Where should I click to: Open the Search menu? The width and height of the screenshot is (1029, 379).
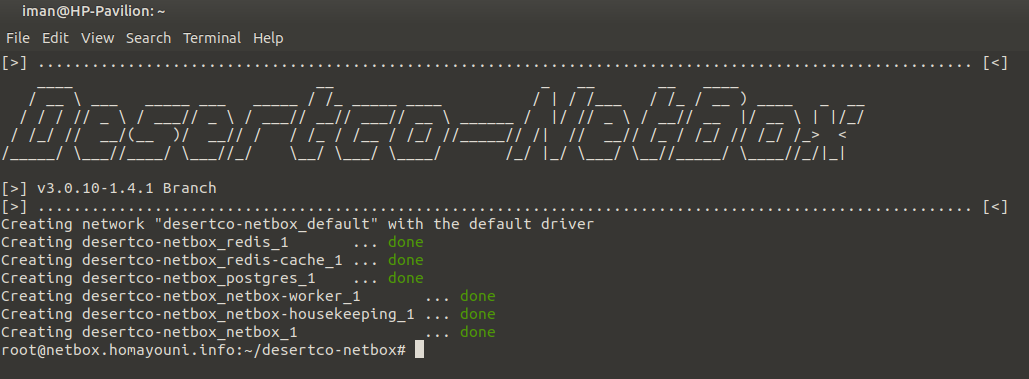point(148,38)
